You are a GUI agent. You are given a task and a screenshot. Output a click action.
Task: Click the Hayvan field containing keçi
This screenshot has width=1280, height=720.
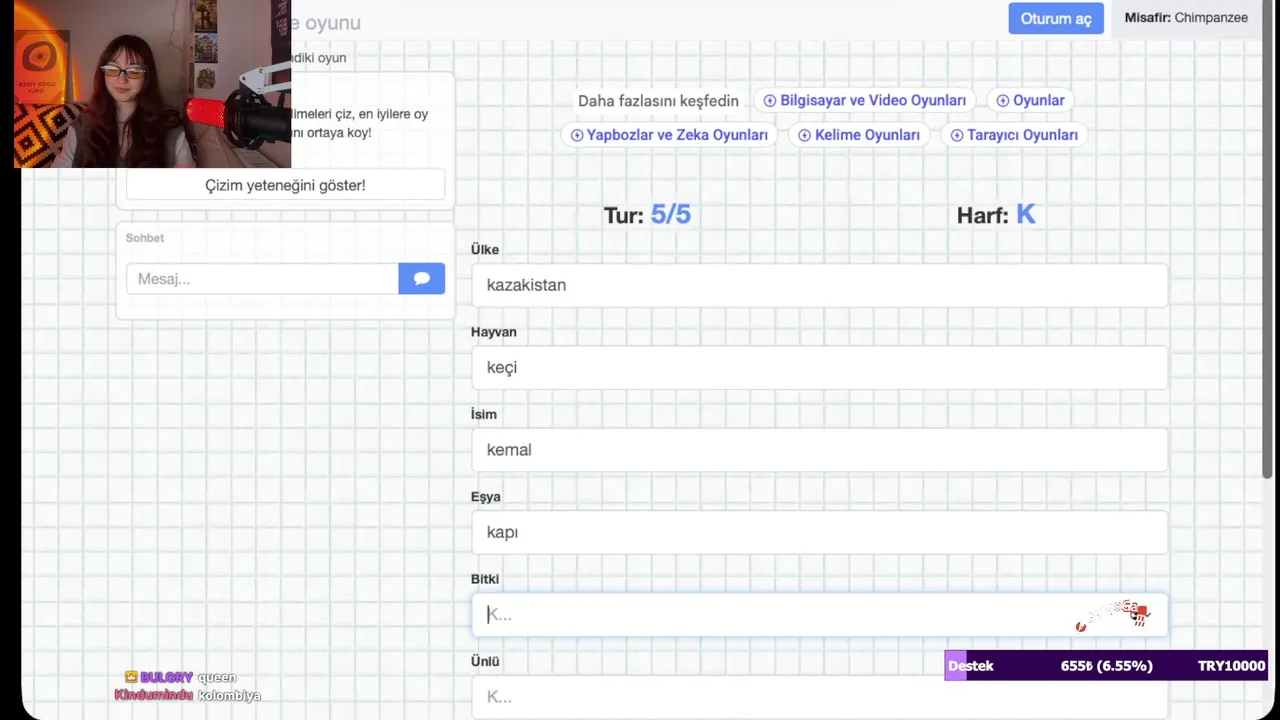tap(819, 367)
